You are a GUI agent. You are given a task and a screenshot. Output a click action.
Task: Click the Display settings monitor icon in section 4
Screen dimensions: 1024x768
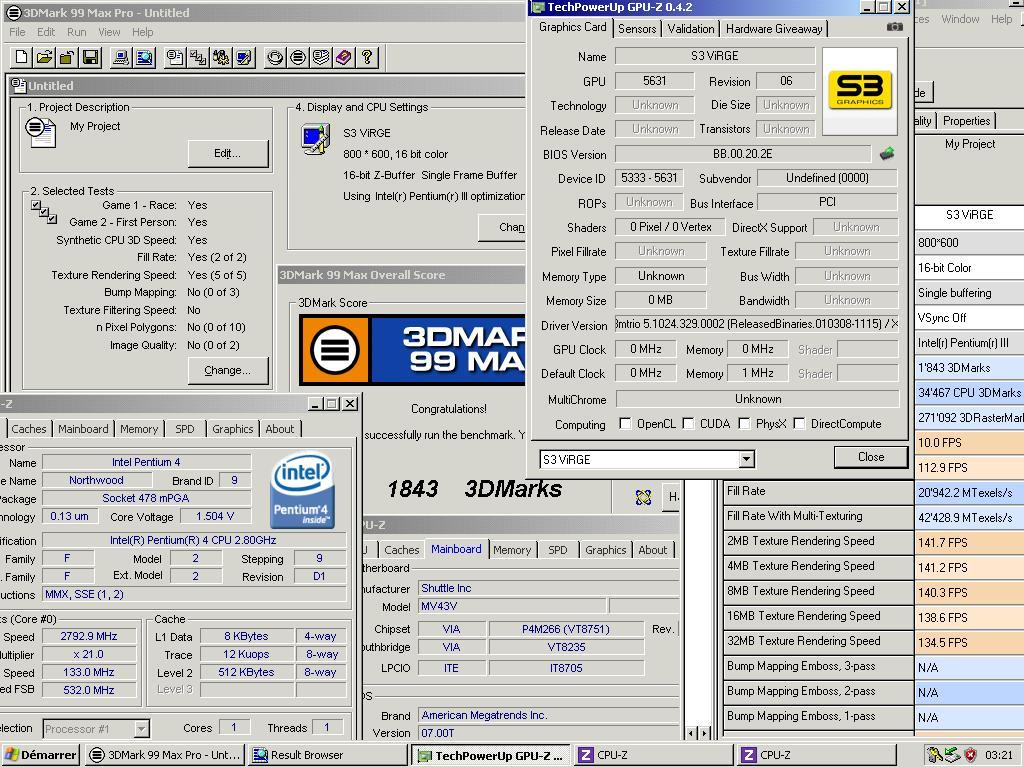pyautogui.click(x=315, y=139)
